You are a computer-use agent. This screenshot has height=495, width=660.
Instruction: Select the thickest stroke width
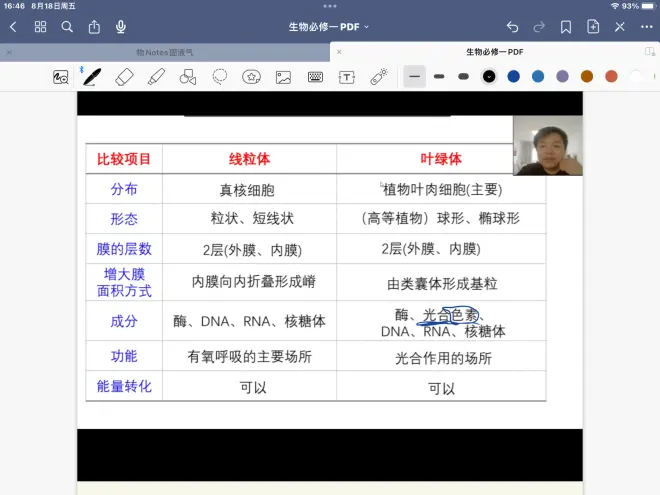(463, 76)
